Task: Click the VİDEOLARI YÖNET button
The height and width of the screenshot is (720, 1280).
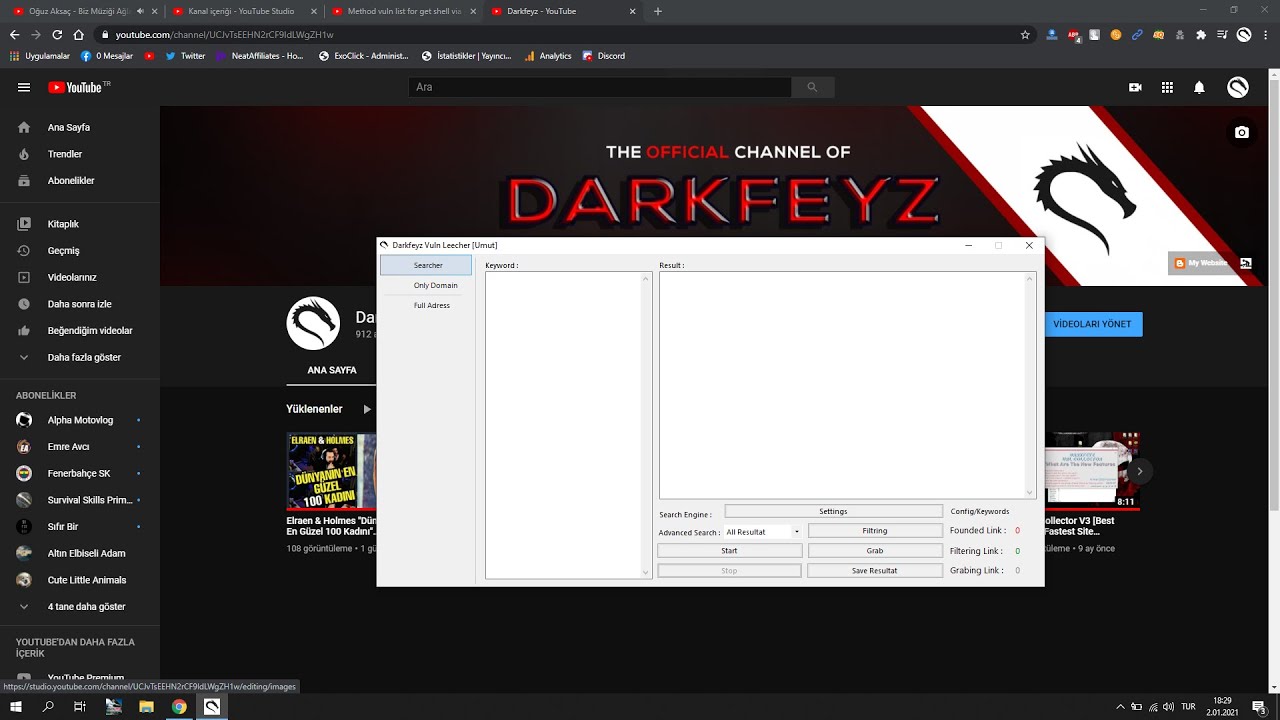Action: tap(1092, 324)
